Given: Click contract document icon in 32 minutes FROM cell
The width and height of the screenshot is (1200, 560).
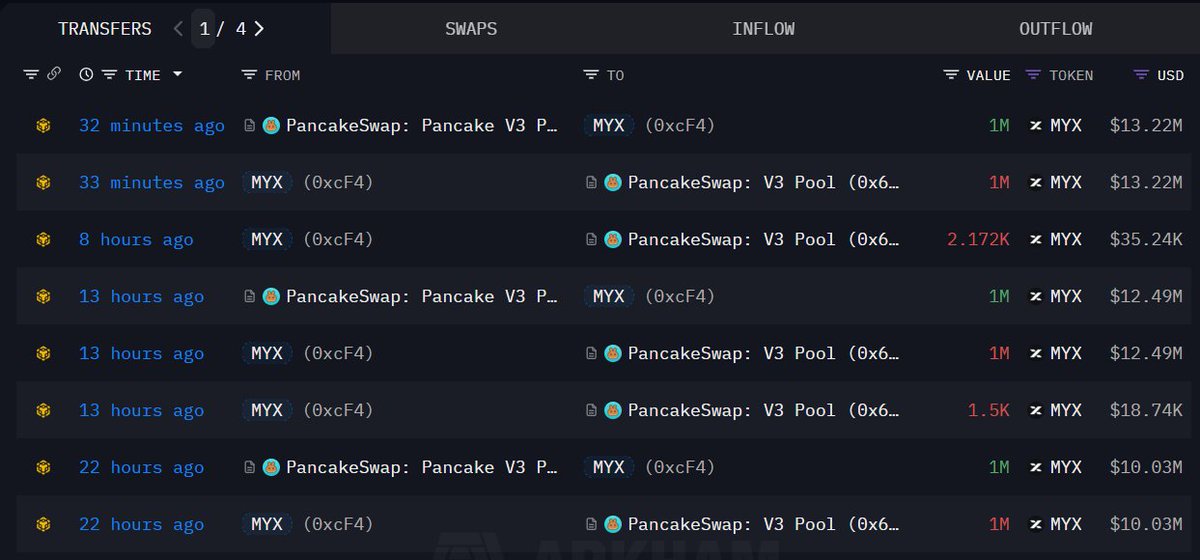Looking at the screenshot, I should [250, 126].
